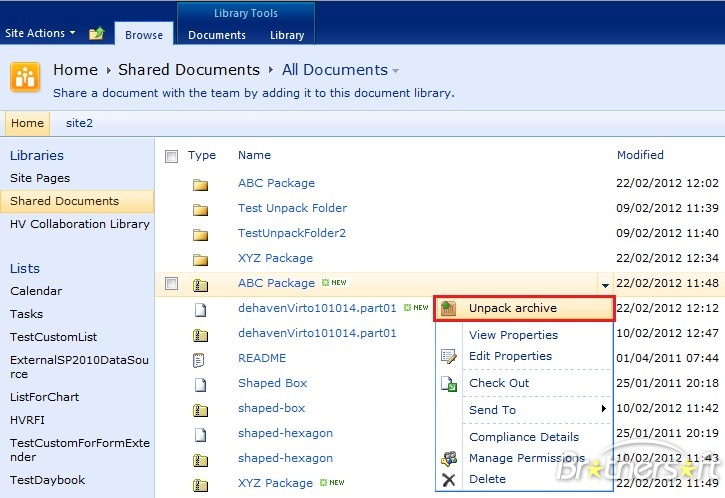Click the red X Delete icon
This screenshot has height=498, width=725.
coord(449,479)
